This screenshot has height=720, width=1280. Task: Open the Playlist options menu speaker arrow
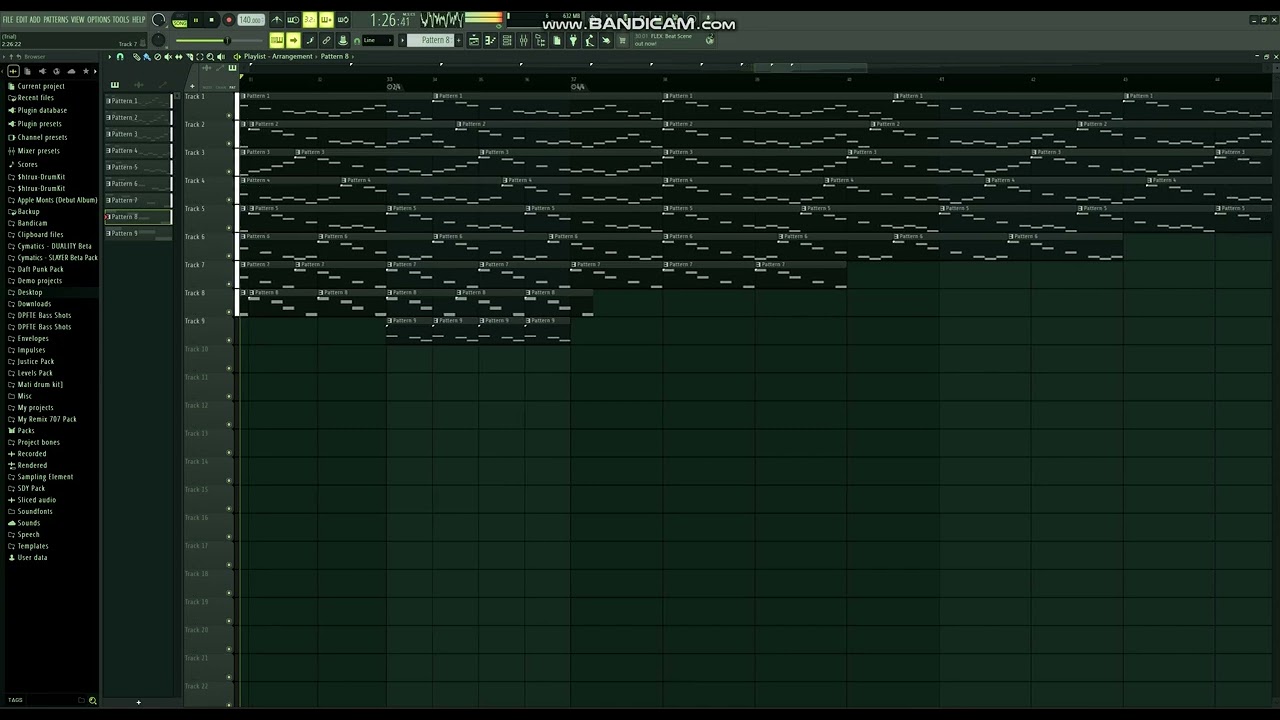tap(237, 56)
